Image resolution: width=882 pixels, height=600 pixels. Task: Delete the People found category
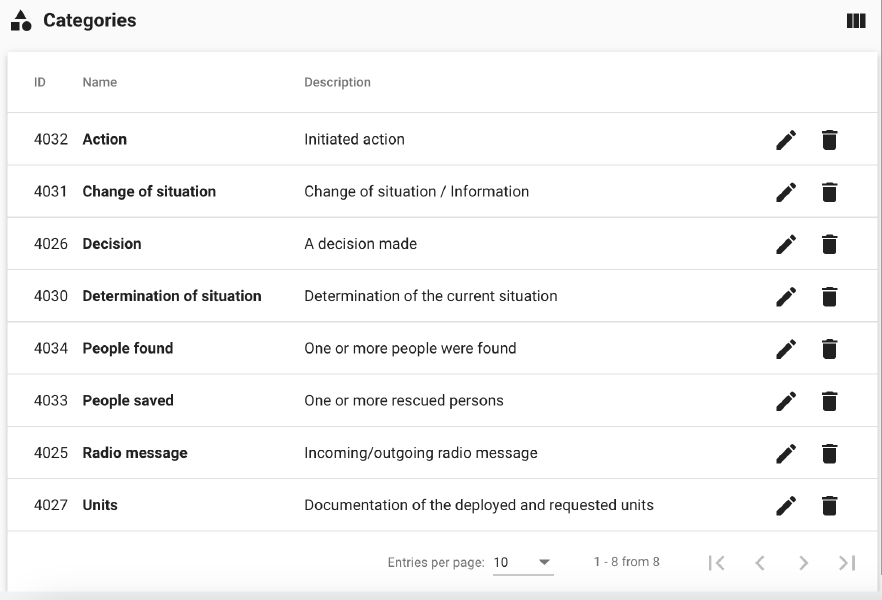coord(829,349)
